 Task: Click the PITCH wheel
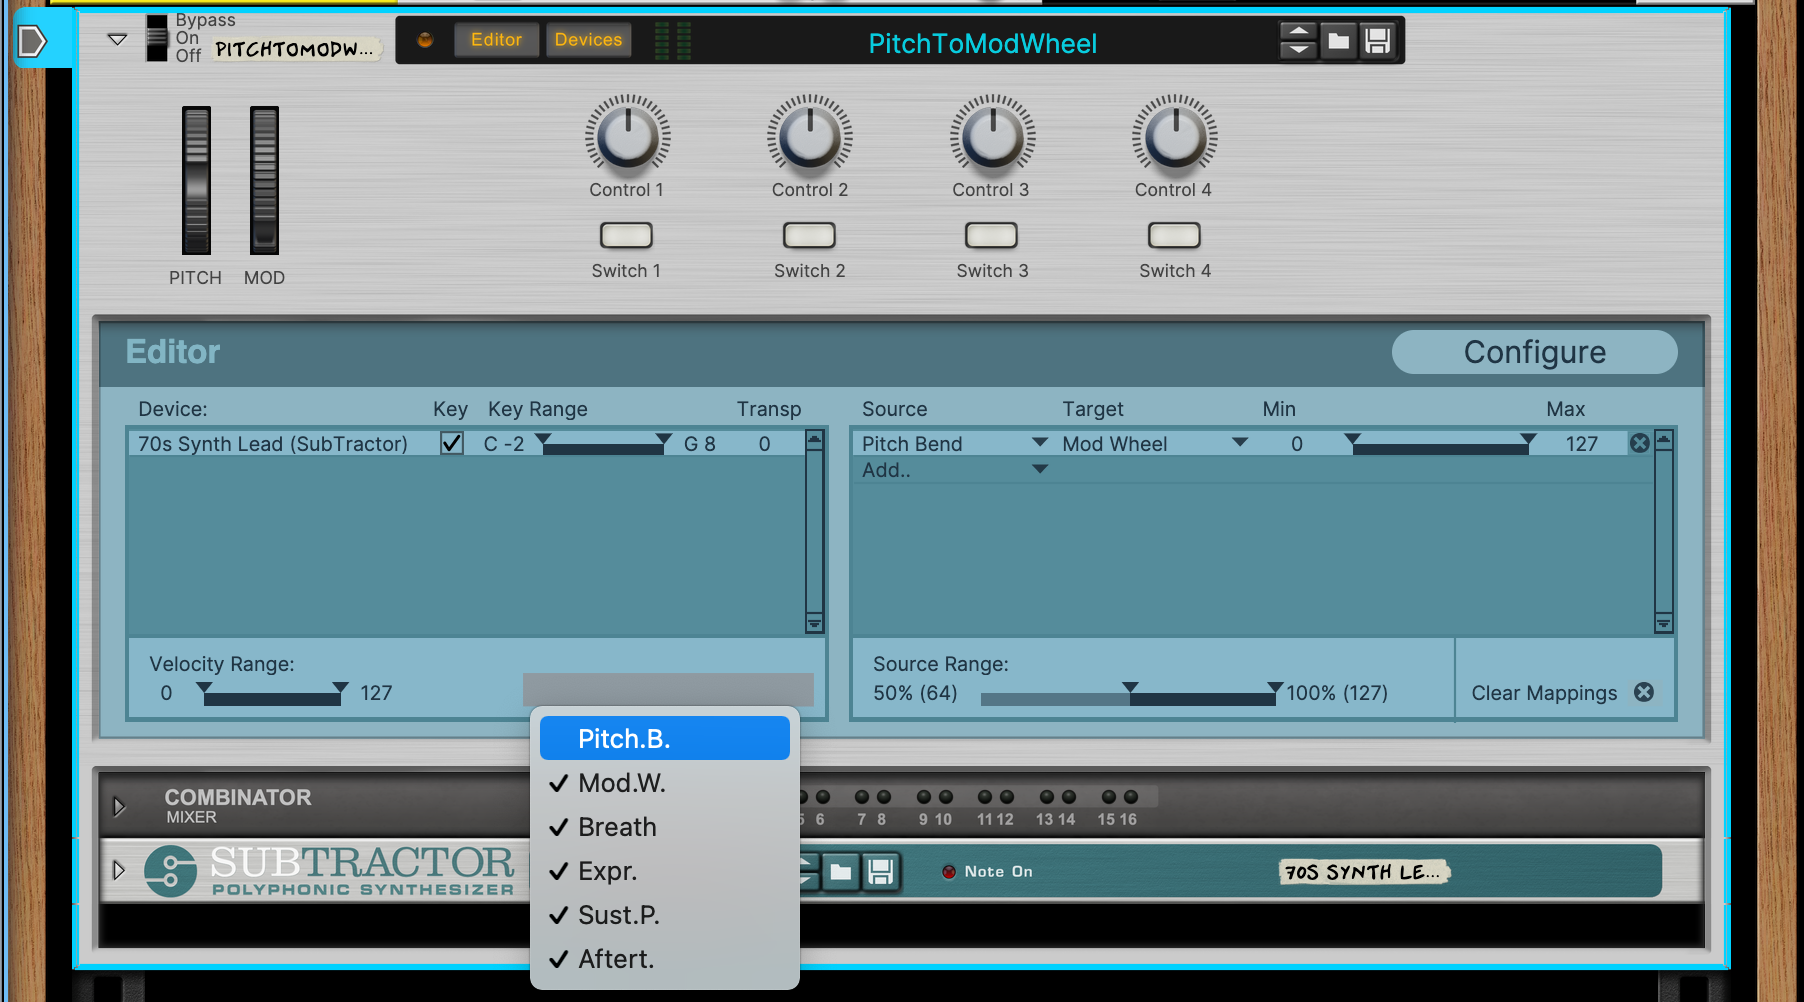[196, 180]
